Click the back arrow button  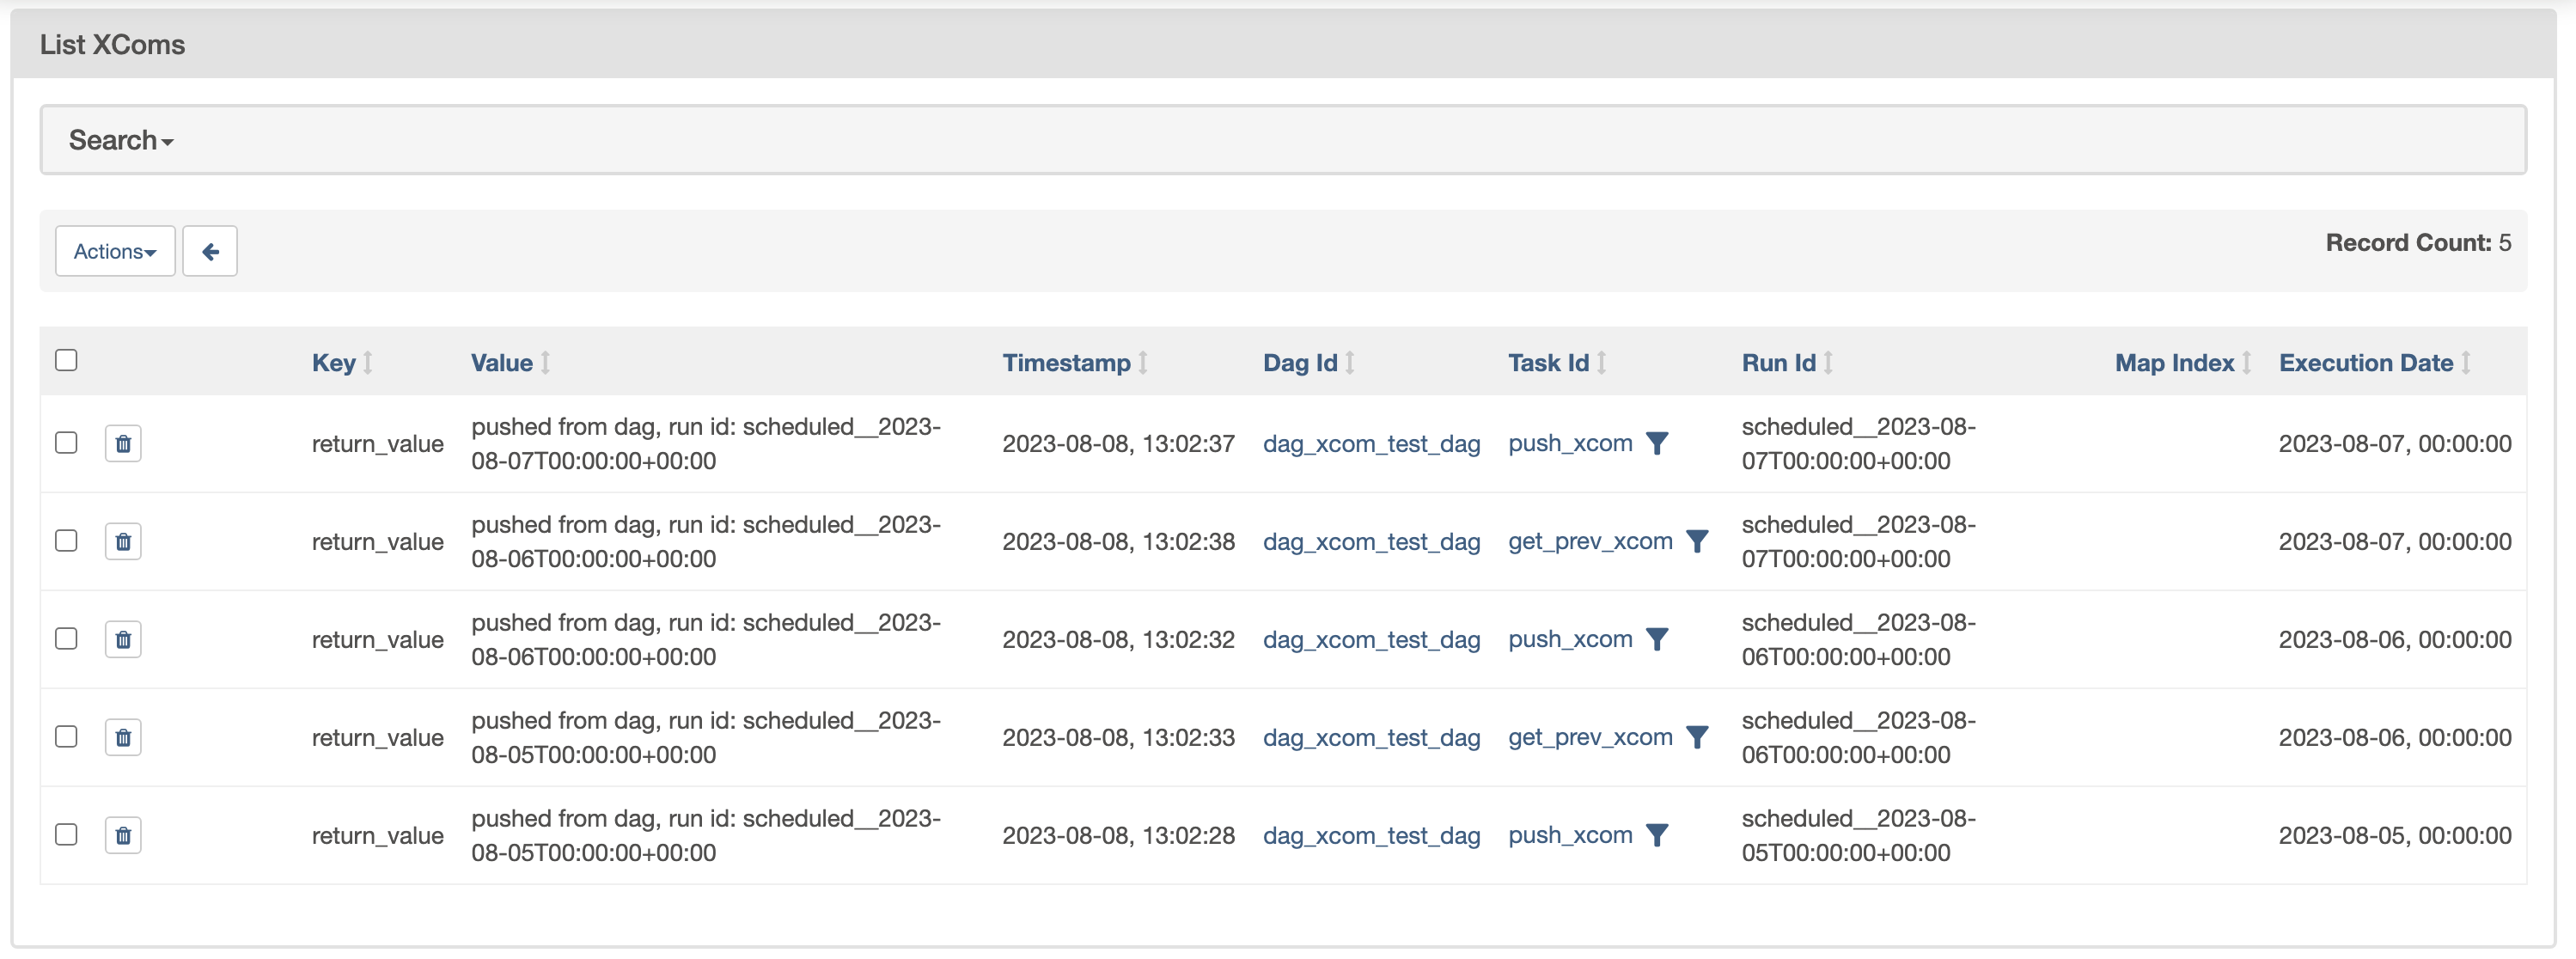210,251
